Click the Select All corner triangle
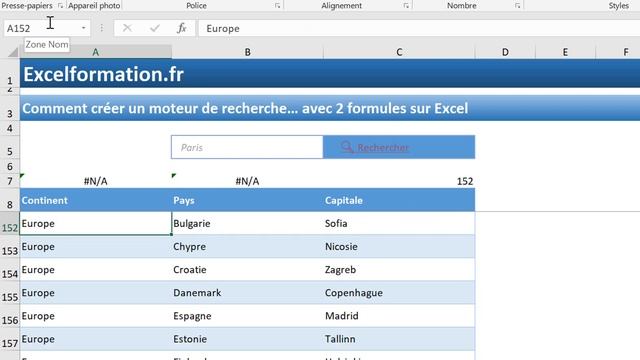Image resolution: width=640 pixels, height=360 pixels. 13,52
